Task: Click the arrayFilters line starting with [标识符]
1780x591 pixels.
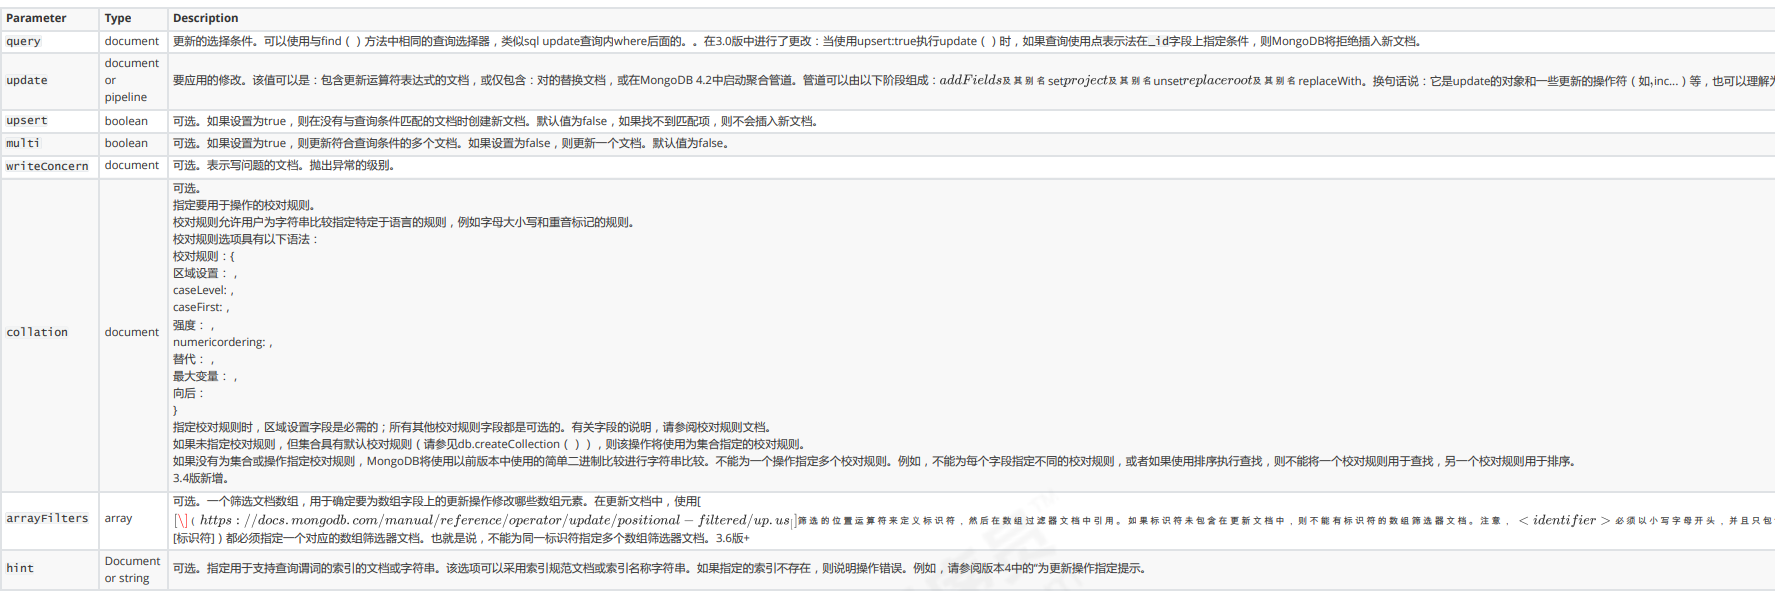Action: [x=461, y=538]
